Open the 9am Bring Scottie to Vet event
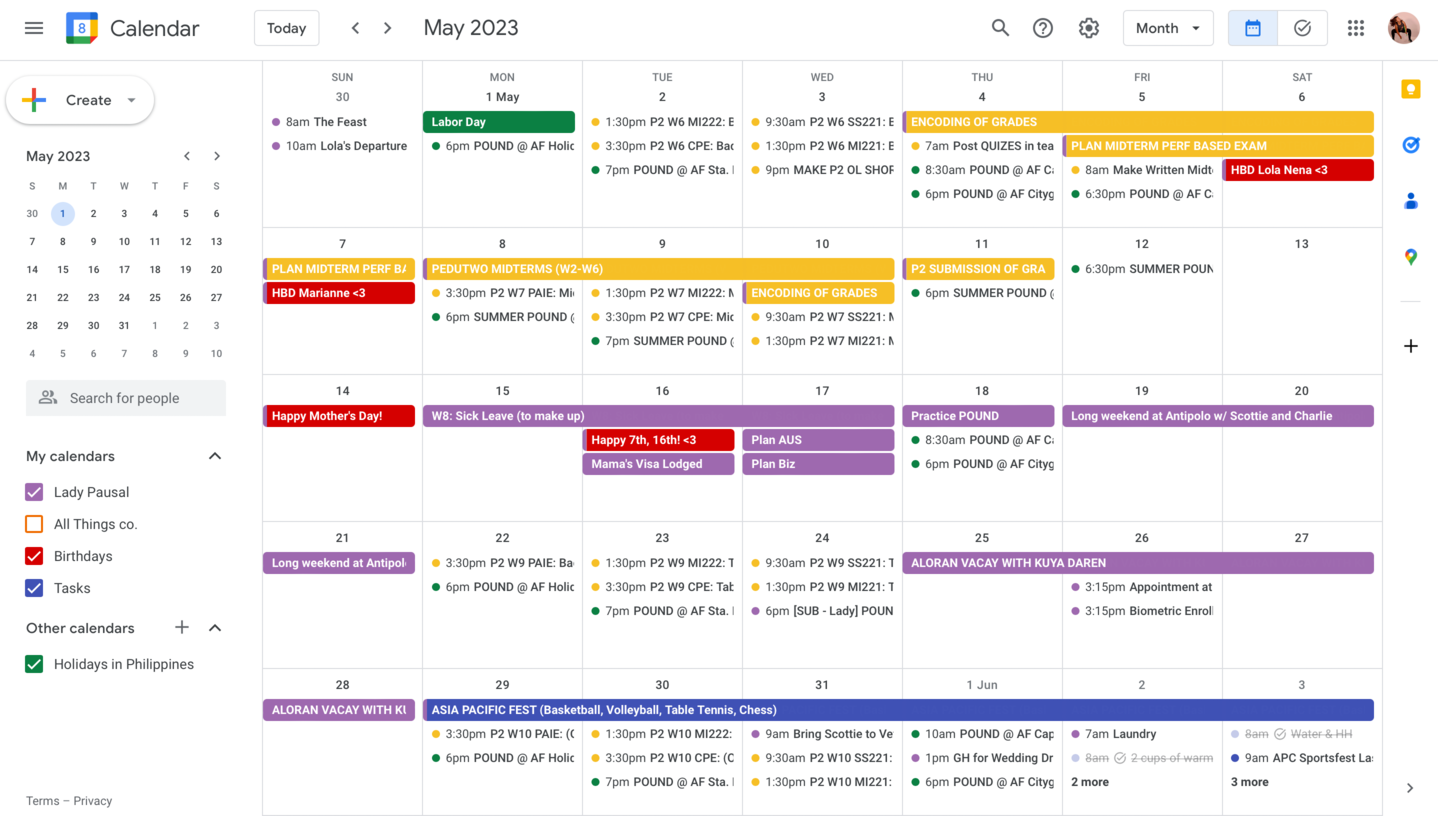 click(818, 734)
